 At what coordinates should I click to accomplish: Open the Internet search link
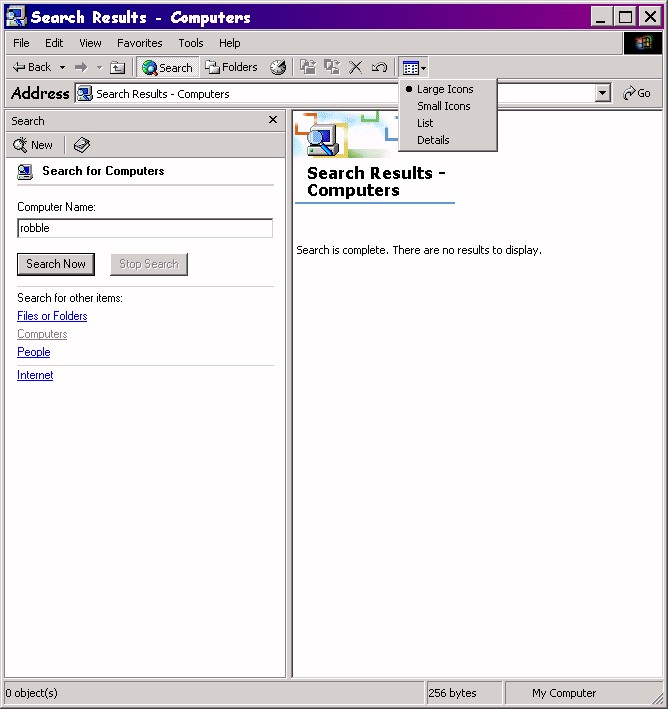[x=35, y=375]
